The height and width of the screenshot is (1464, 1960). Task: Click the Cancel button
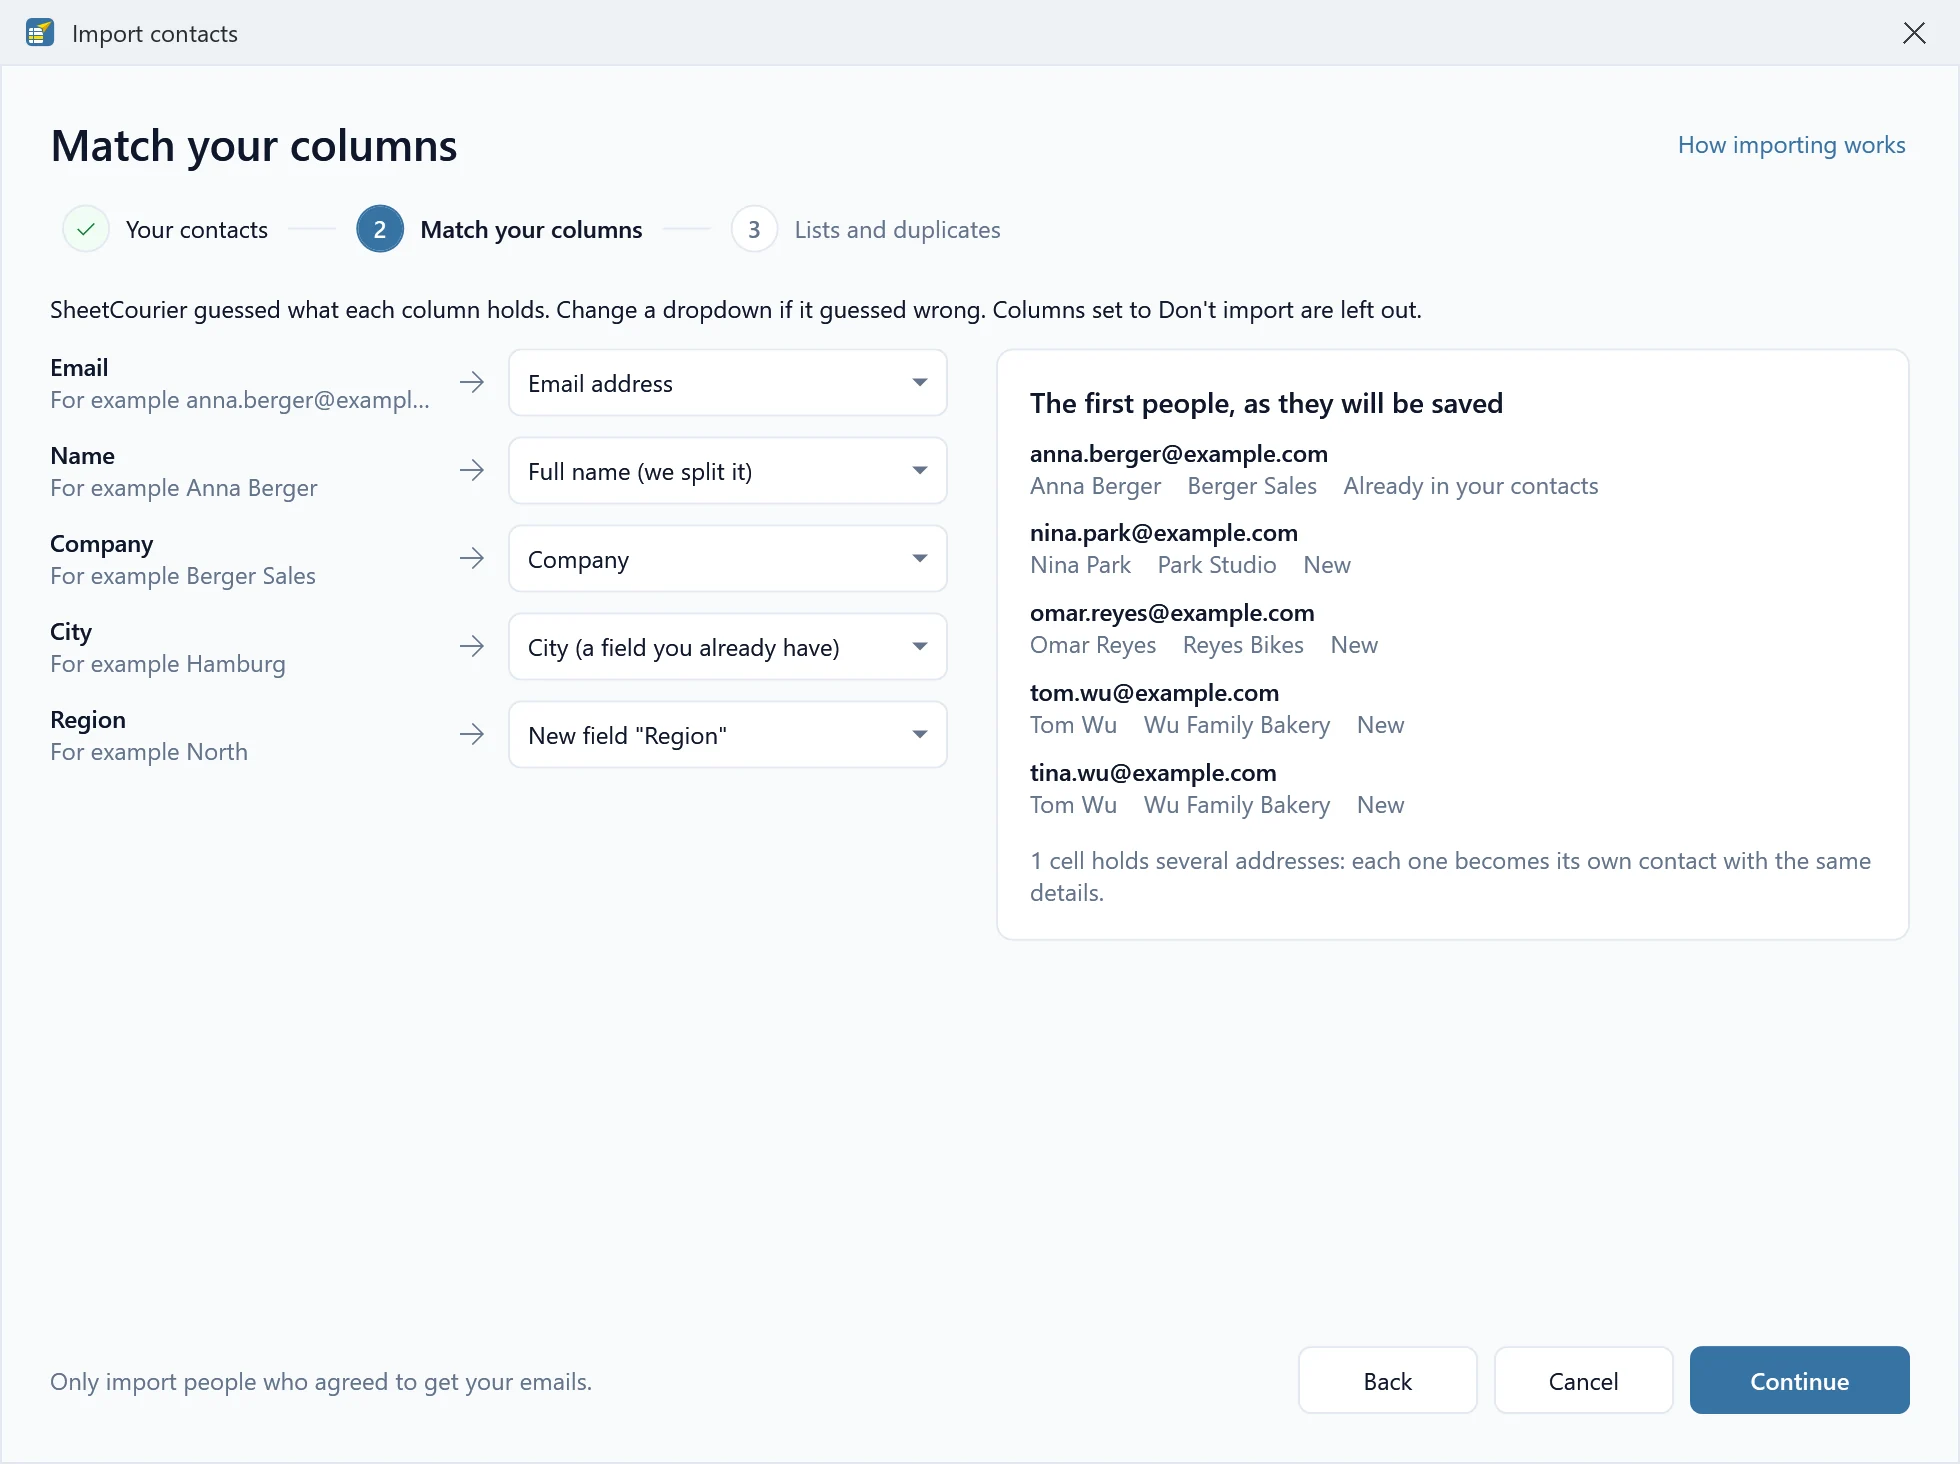[1583, 1380]
